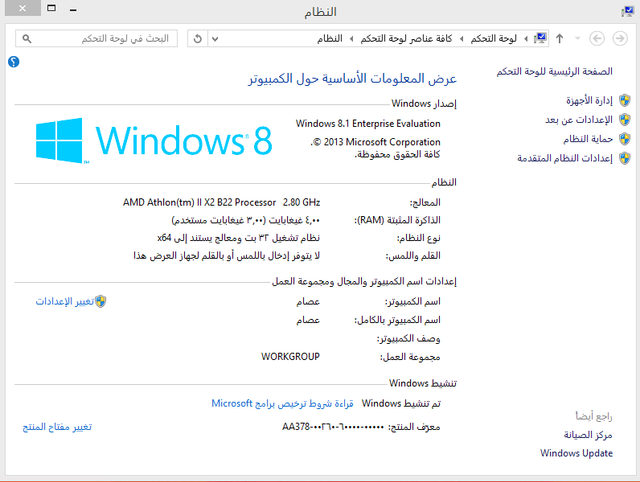Click تم تنشيط Windows status text
Screen dimensions: 640x482
[401, 404]
